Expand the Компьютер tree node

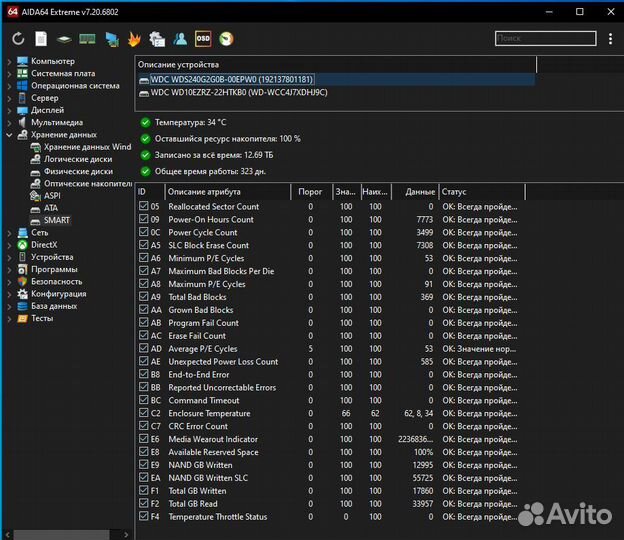tap(9, 62)
